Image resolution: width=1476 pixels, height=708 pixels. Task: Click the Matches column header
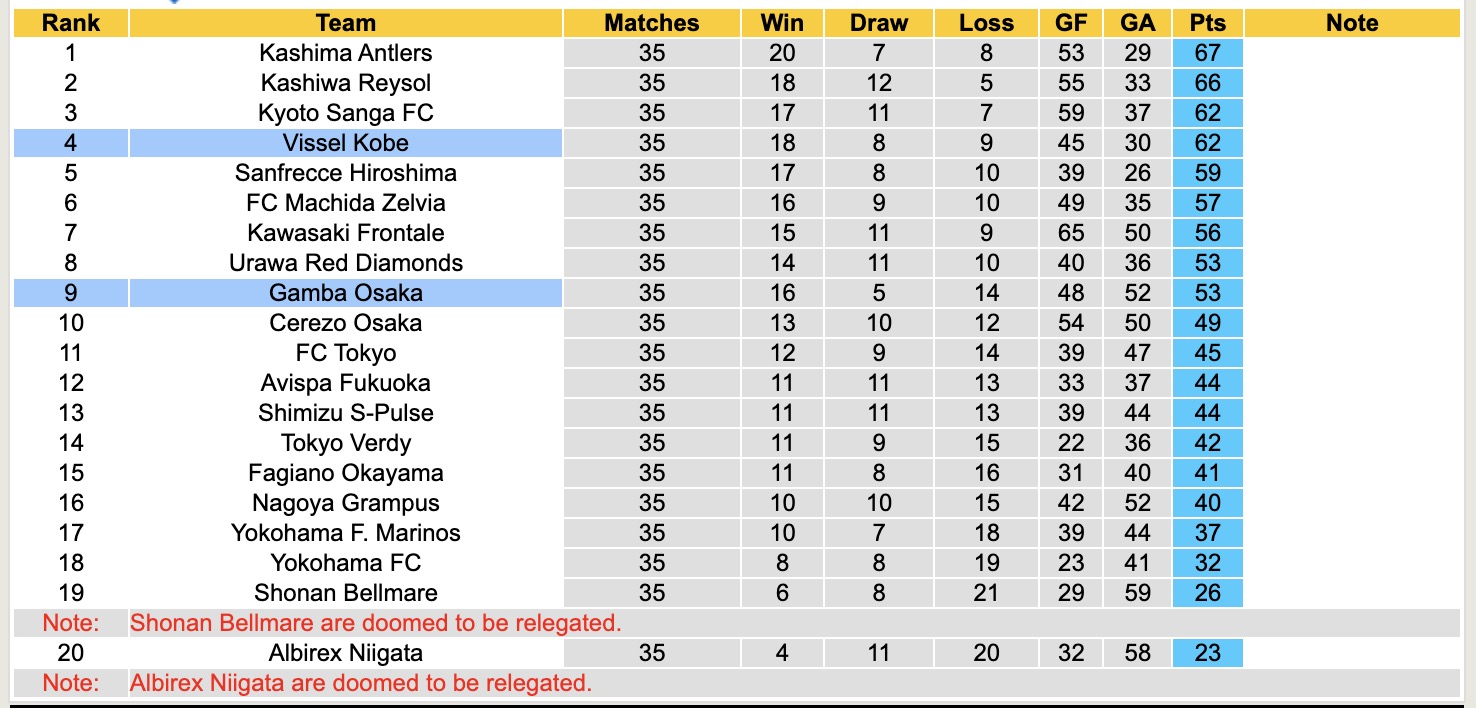[x=651, y=23]
